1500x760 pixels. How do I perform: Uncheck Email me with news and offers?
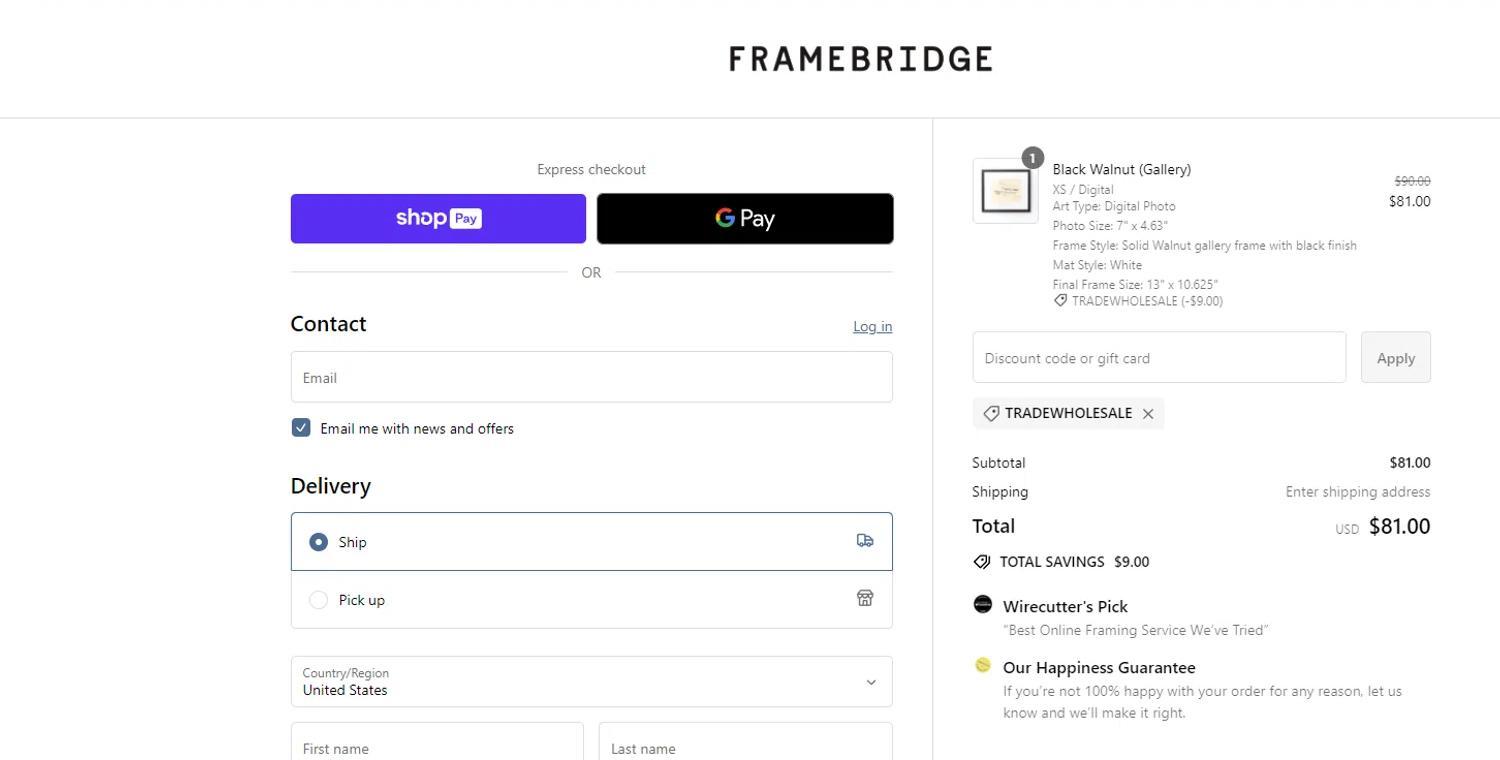point(301,428)
